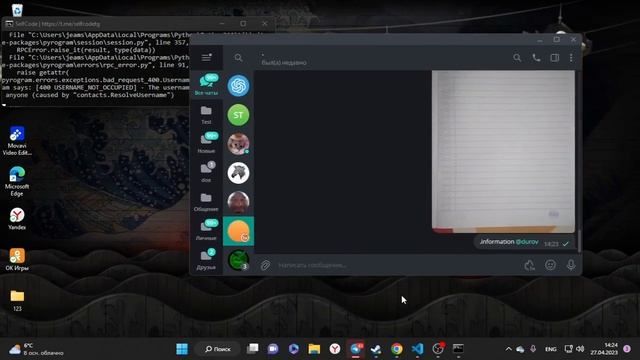
Task: Open the chat with the dark green avatar
Action: click(x=238, y=260)
